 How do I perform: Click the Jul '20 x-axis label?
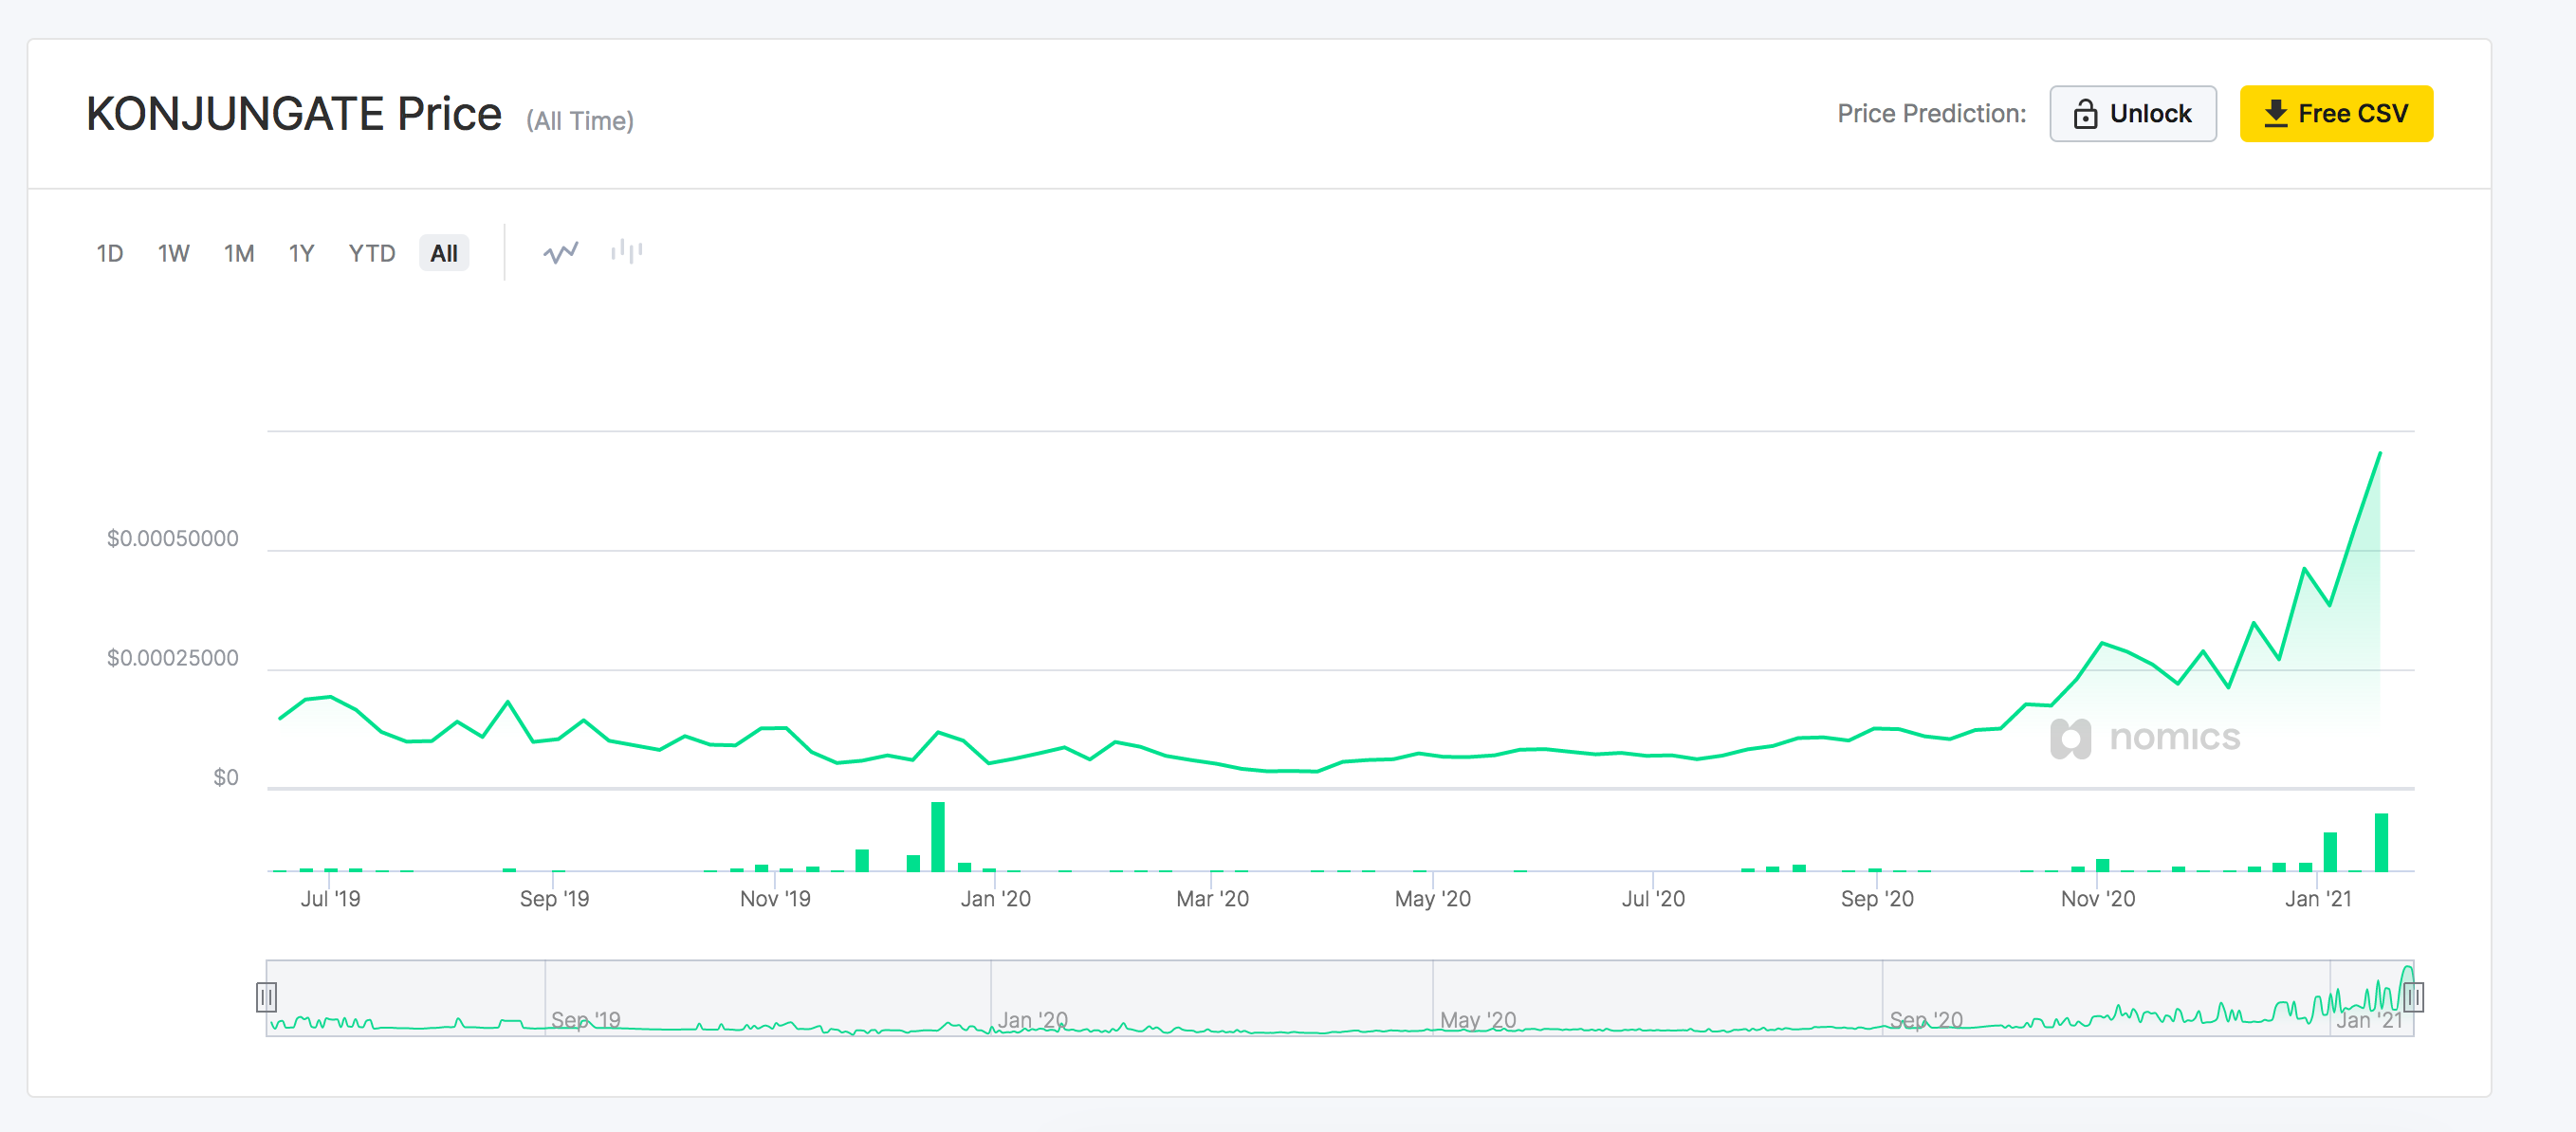click(x=1653, y=899)
